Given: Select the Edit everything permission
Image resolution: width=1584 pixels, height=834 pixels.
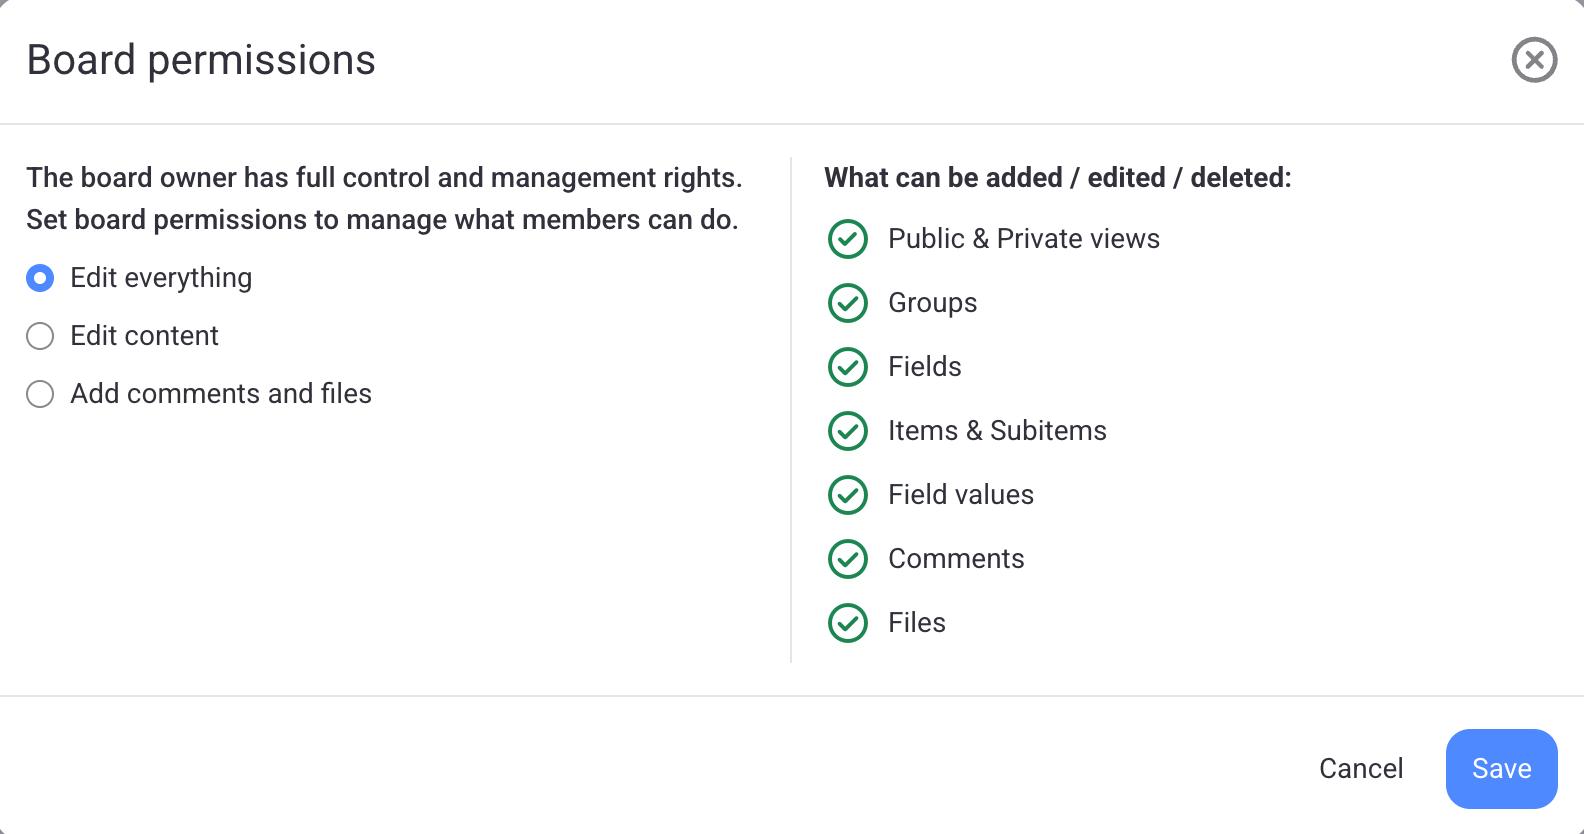Looking at the screenshot, I should 40,278.
